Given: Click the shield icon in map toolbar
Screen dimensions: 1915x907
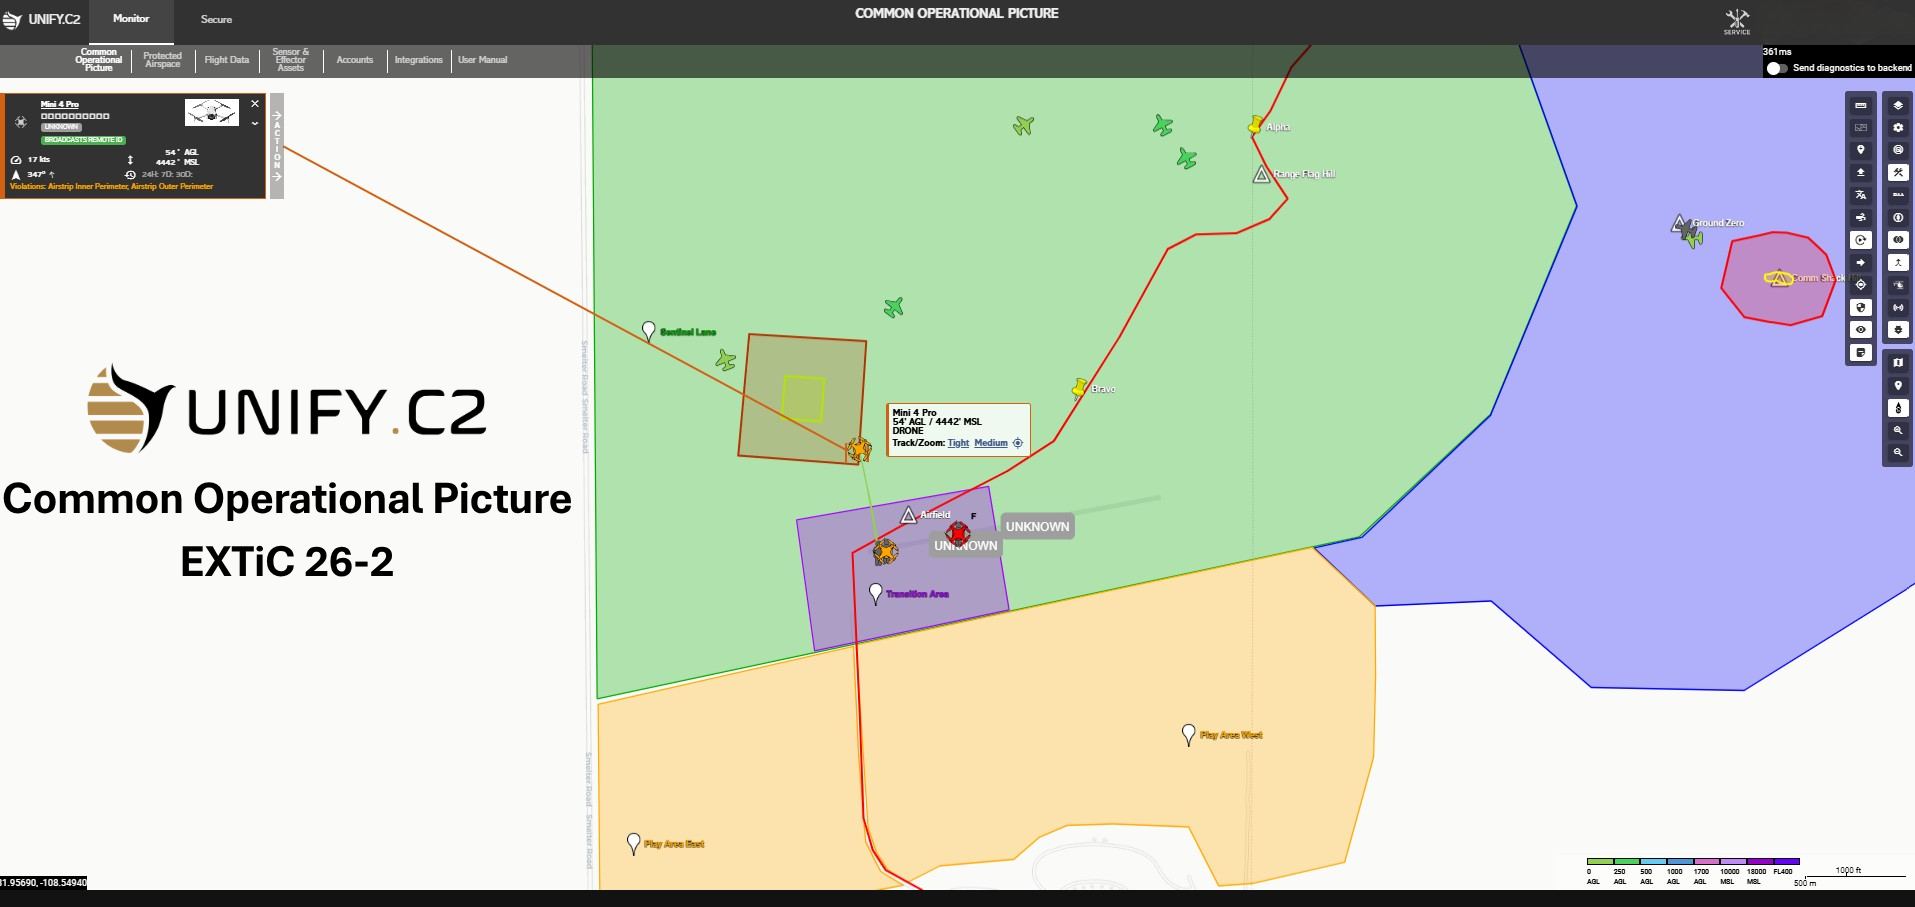Looking at the screenshot, I should 1860,308.
